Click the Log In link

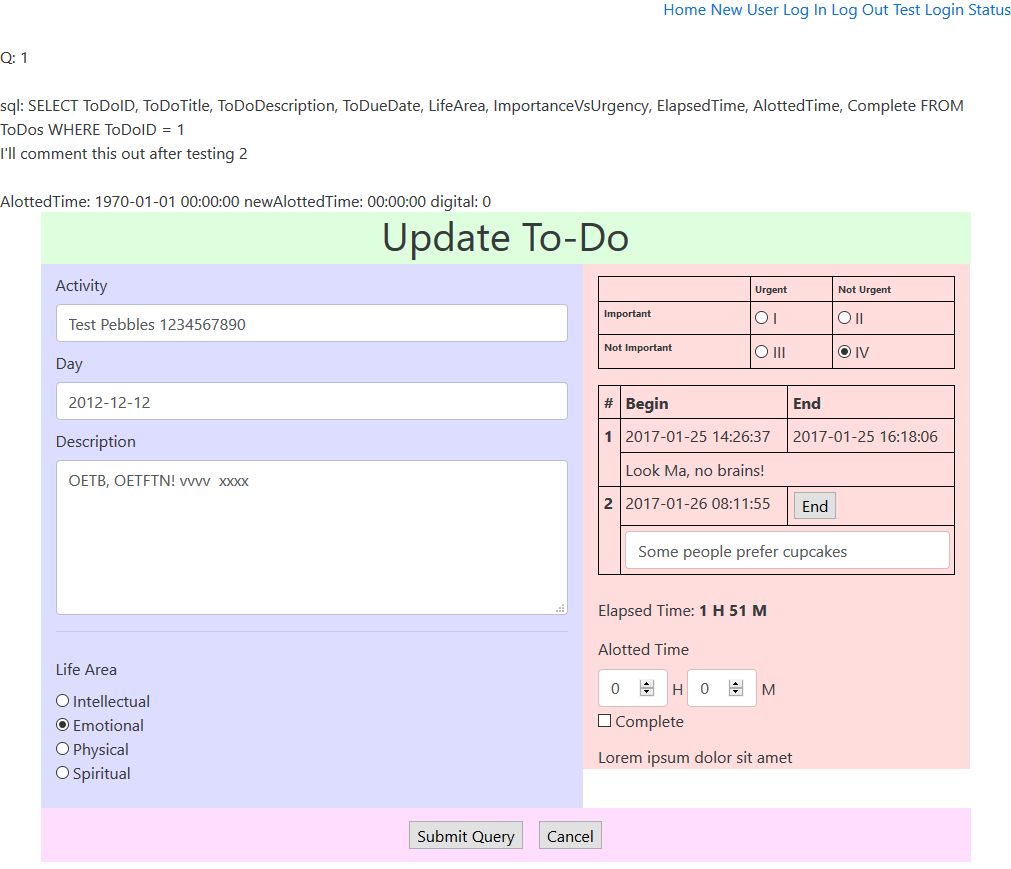pos(805,10)
